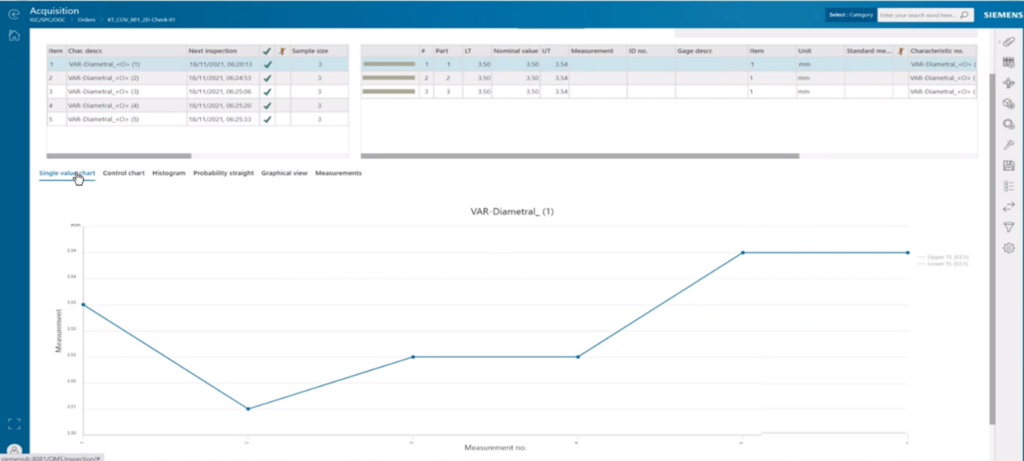The height and width of the screenshot is (461, 1024).
Task: Click the search word input field
Action: 918,15
